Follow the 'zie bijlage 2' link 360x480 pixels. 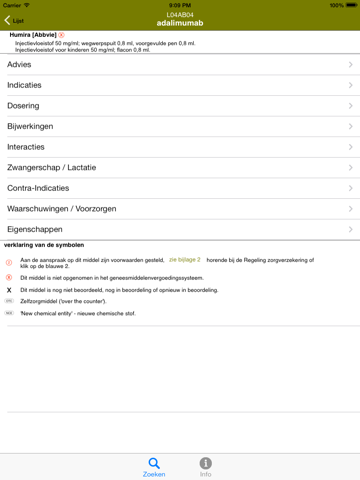tap(185, 260)
